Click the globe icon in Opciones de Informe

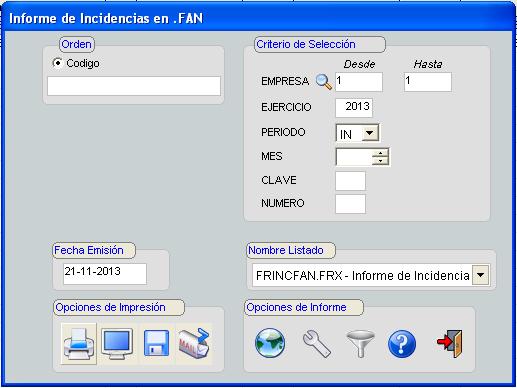point(270,343)
